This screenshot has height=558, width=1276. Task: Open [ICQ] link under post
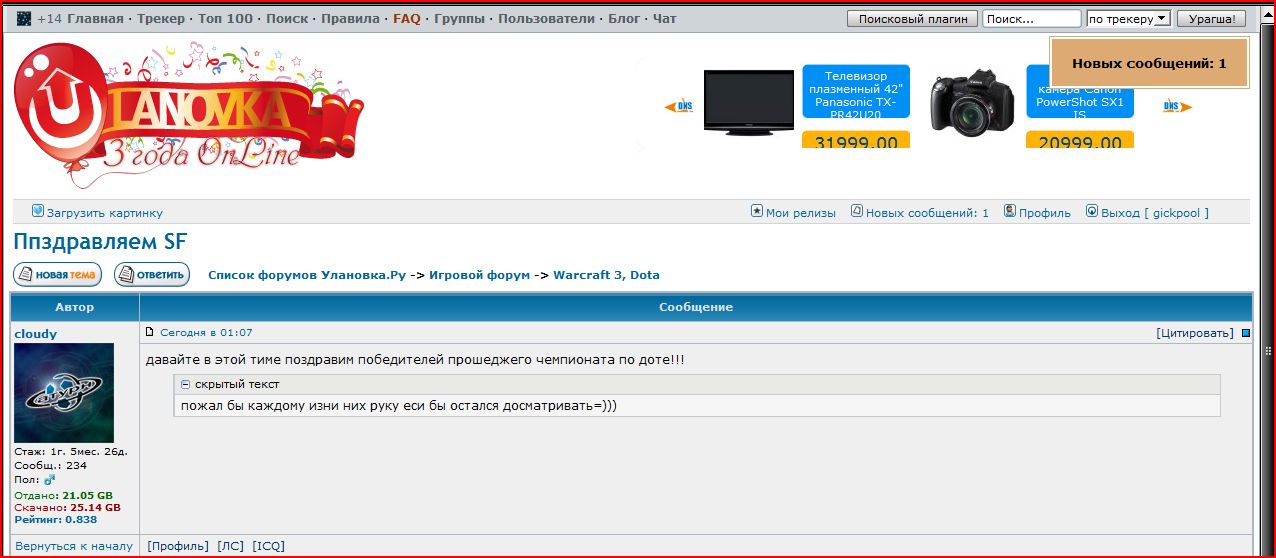point(269,546)
